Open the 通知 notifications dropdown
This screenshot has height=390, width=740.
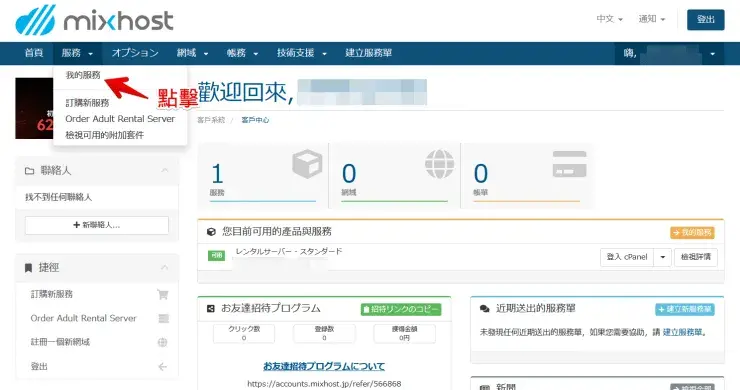[652, 19]
